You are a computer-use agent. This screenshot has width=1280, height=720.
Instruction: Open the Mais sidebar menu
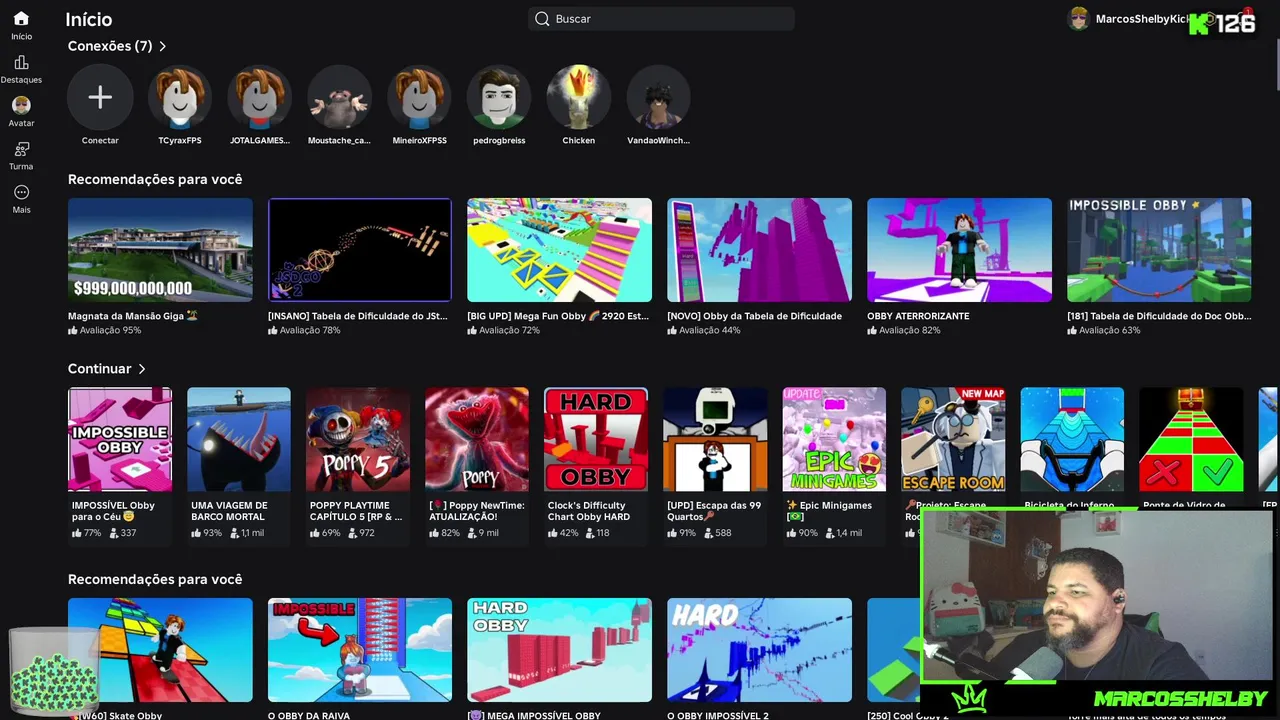point(21,192)
